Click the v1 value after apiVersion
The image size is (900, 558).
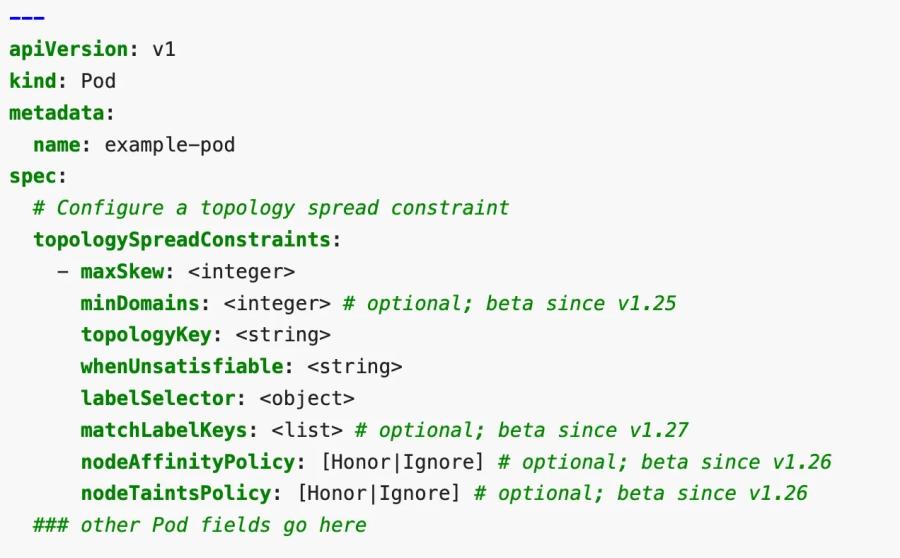coord(164,48)
